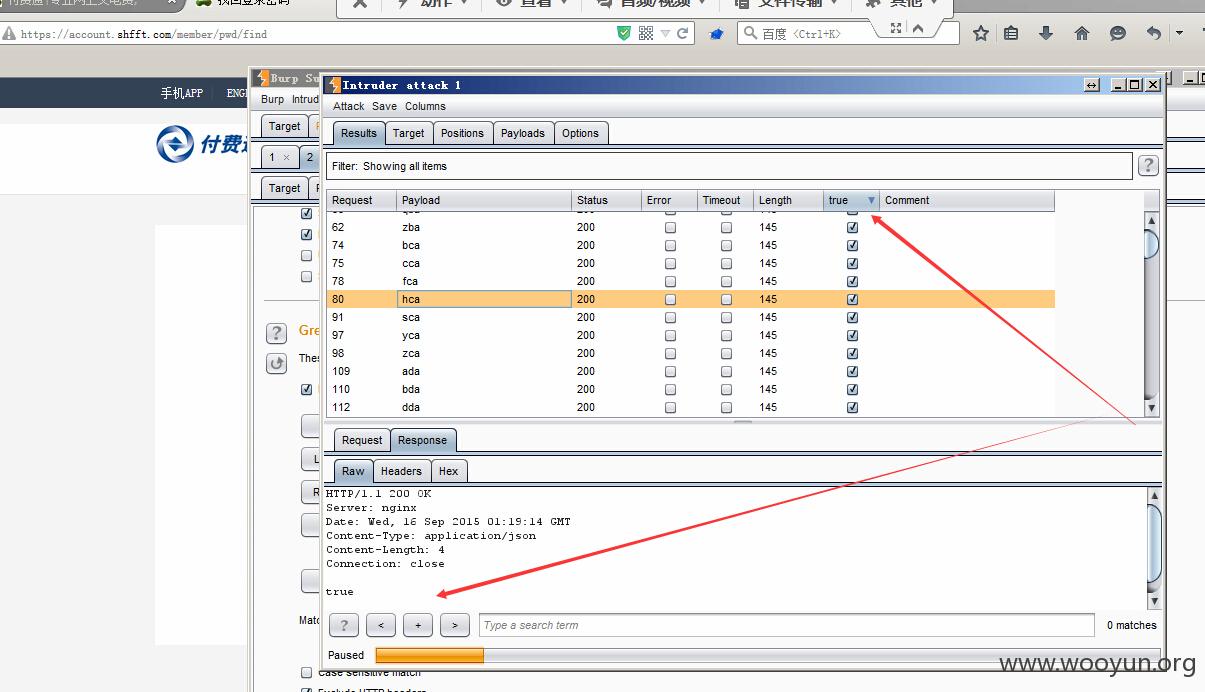The image size is (1205, 692).
Task: Click the green shield security icon
Action: pos(624,33)
